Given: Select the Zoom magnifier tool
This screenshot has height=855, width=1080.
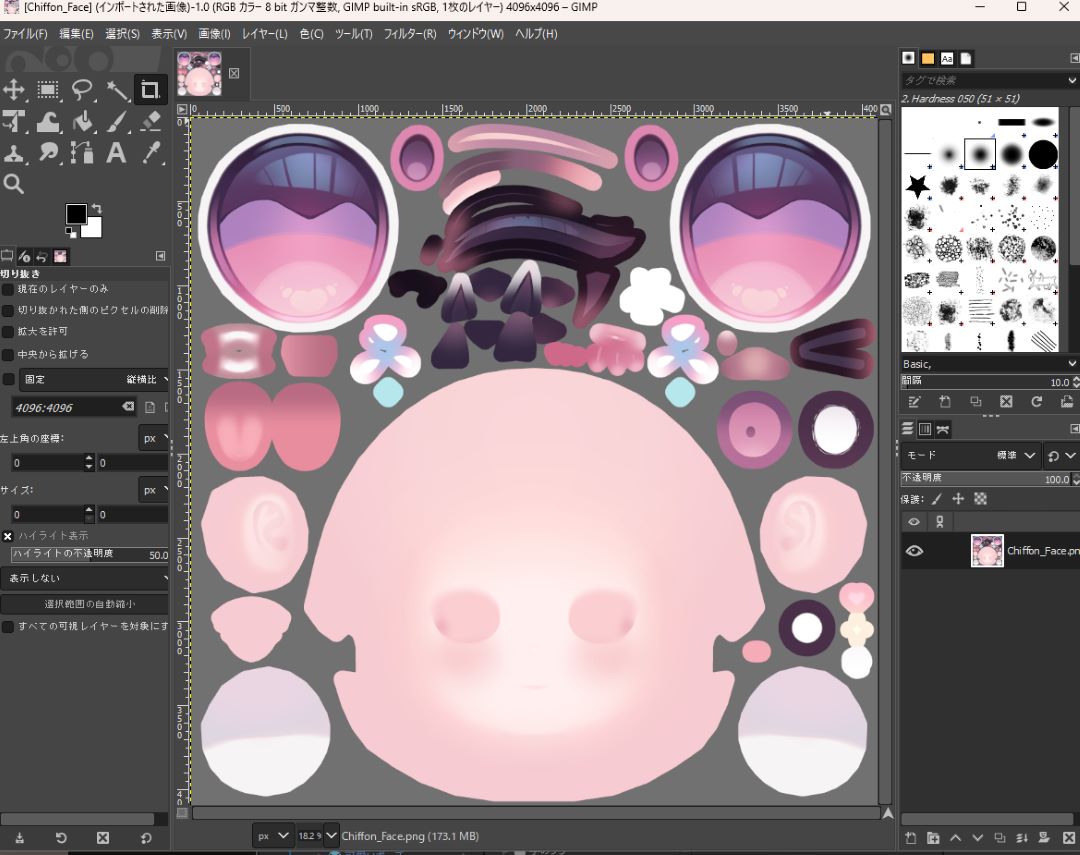Looking at the screenshot, I should (14, 184).
